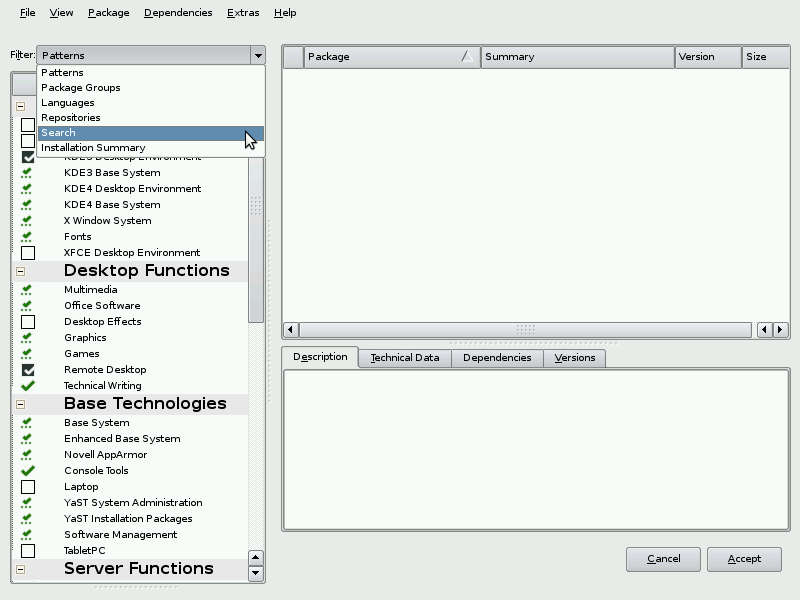Sort by the Version column header
Image resolution: width=800 pixels, height=600 pixels.
pyautogui.click(x=708, y=57)
